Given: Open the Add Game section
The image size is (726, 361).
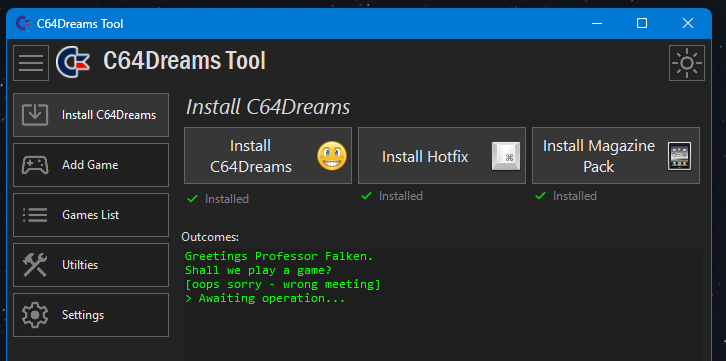Looking at the screenshot, I should coord(91,165).
